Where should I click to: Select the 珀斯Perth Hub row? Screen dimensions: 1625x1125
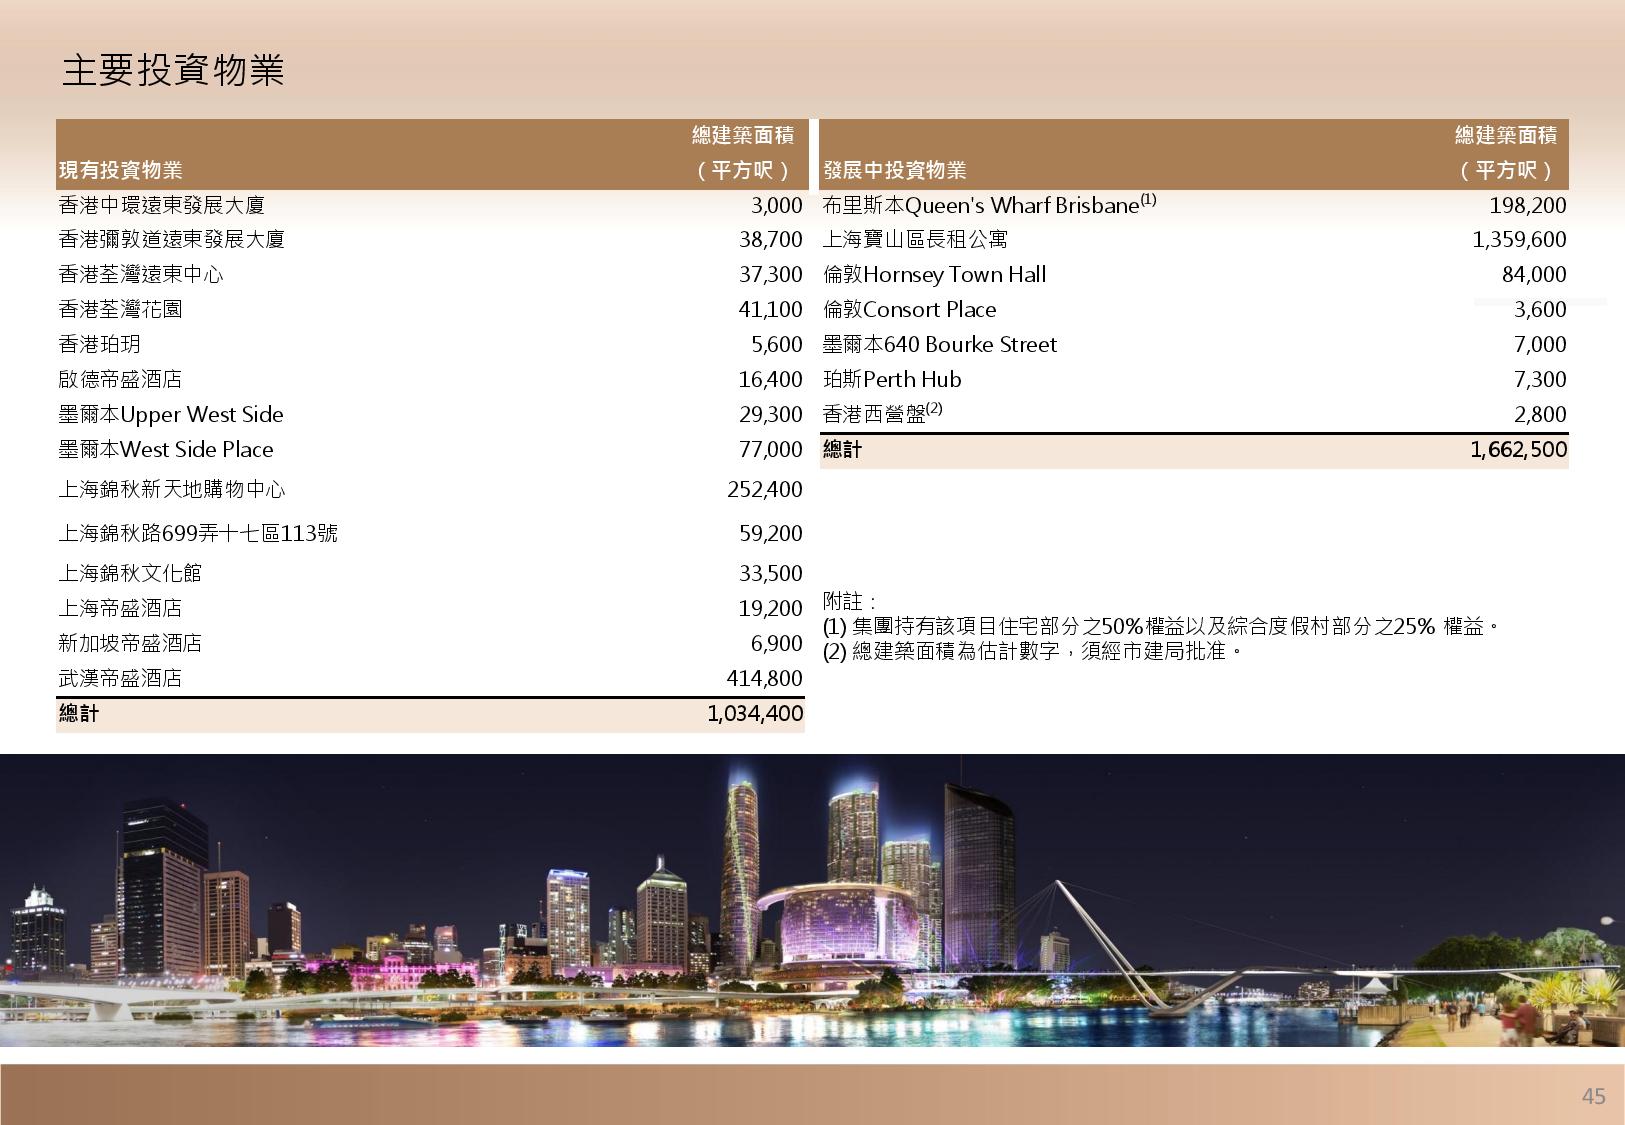pos(891,380)
